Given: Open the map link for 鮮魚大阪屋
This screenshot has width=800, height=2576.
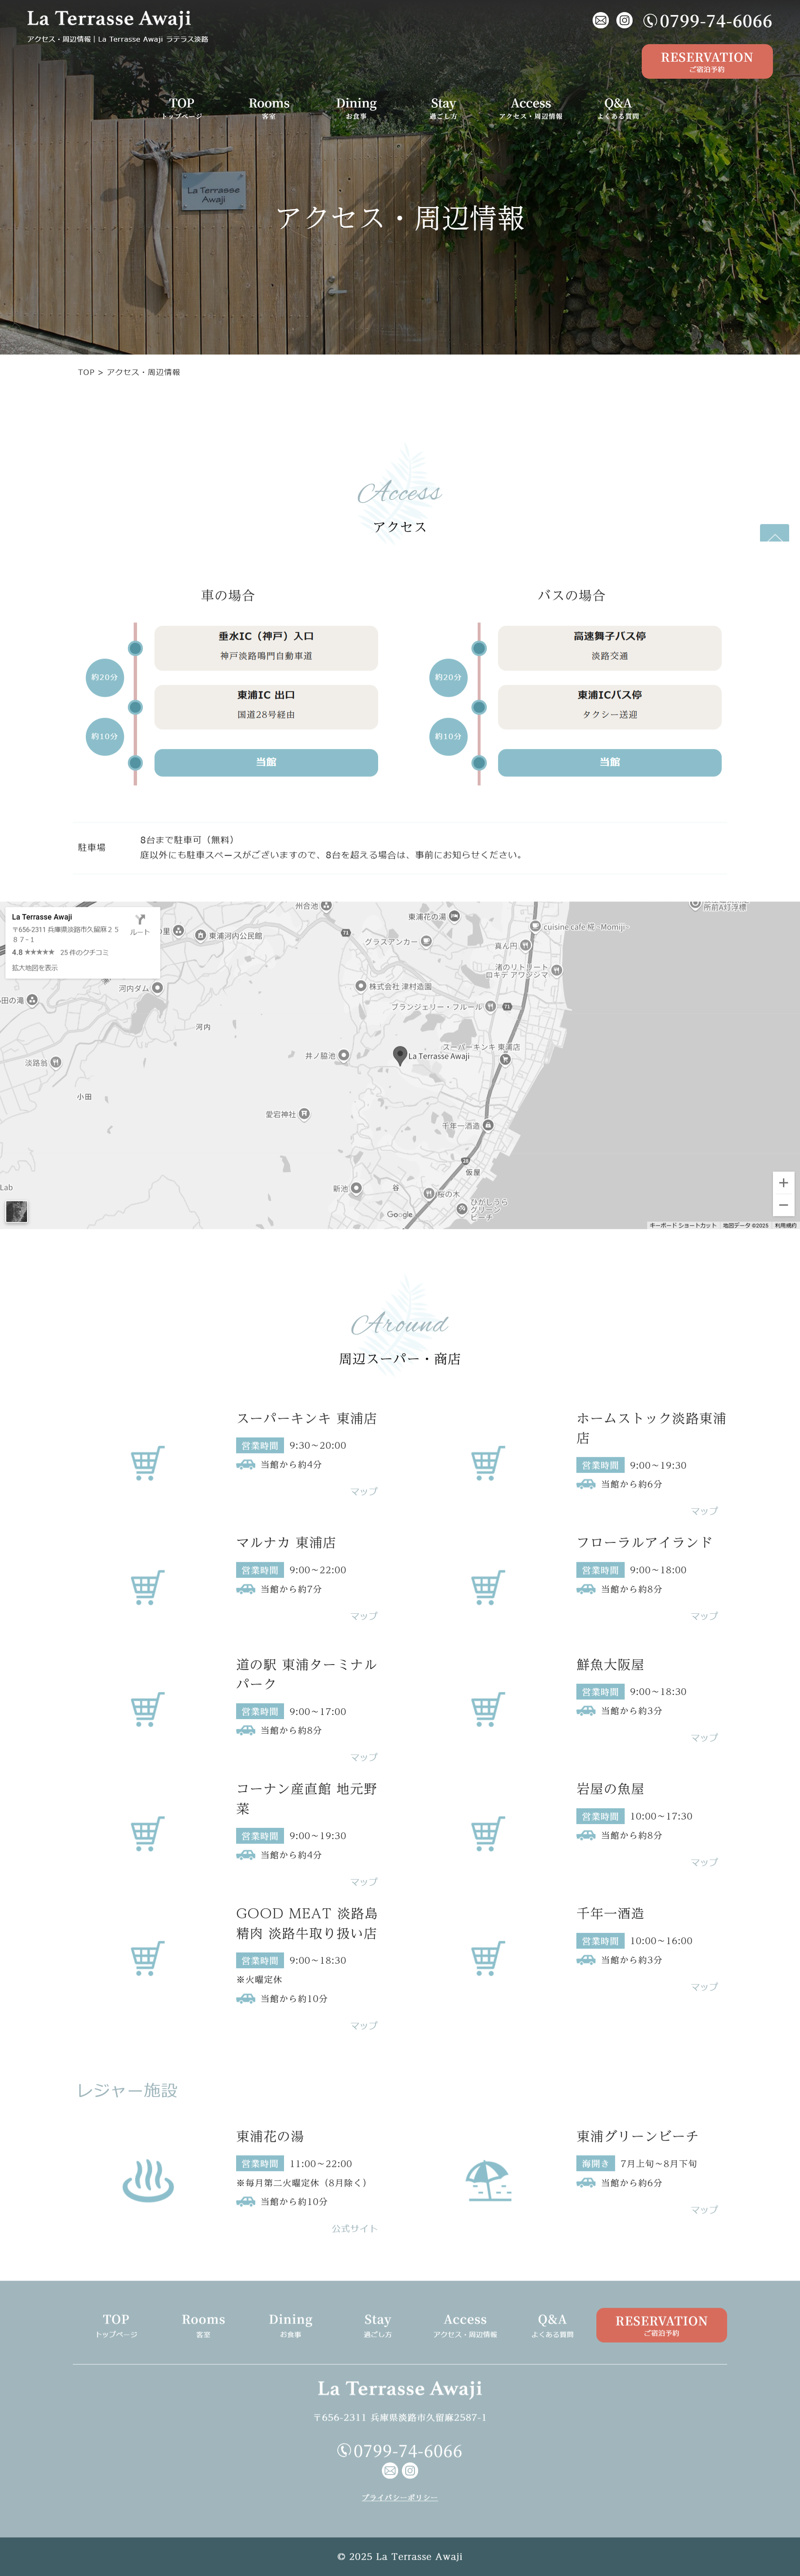Looking at the screenshot, I should pyautogui.click(x=704, y=1738).
